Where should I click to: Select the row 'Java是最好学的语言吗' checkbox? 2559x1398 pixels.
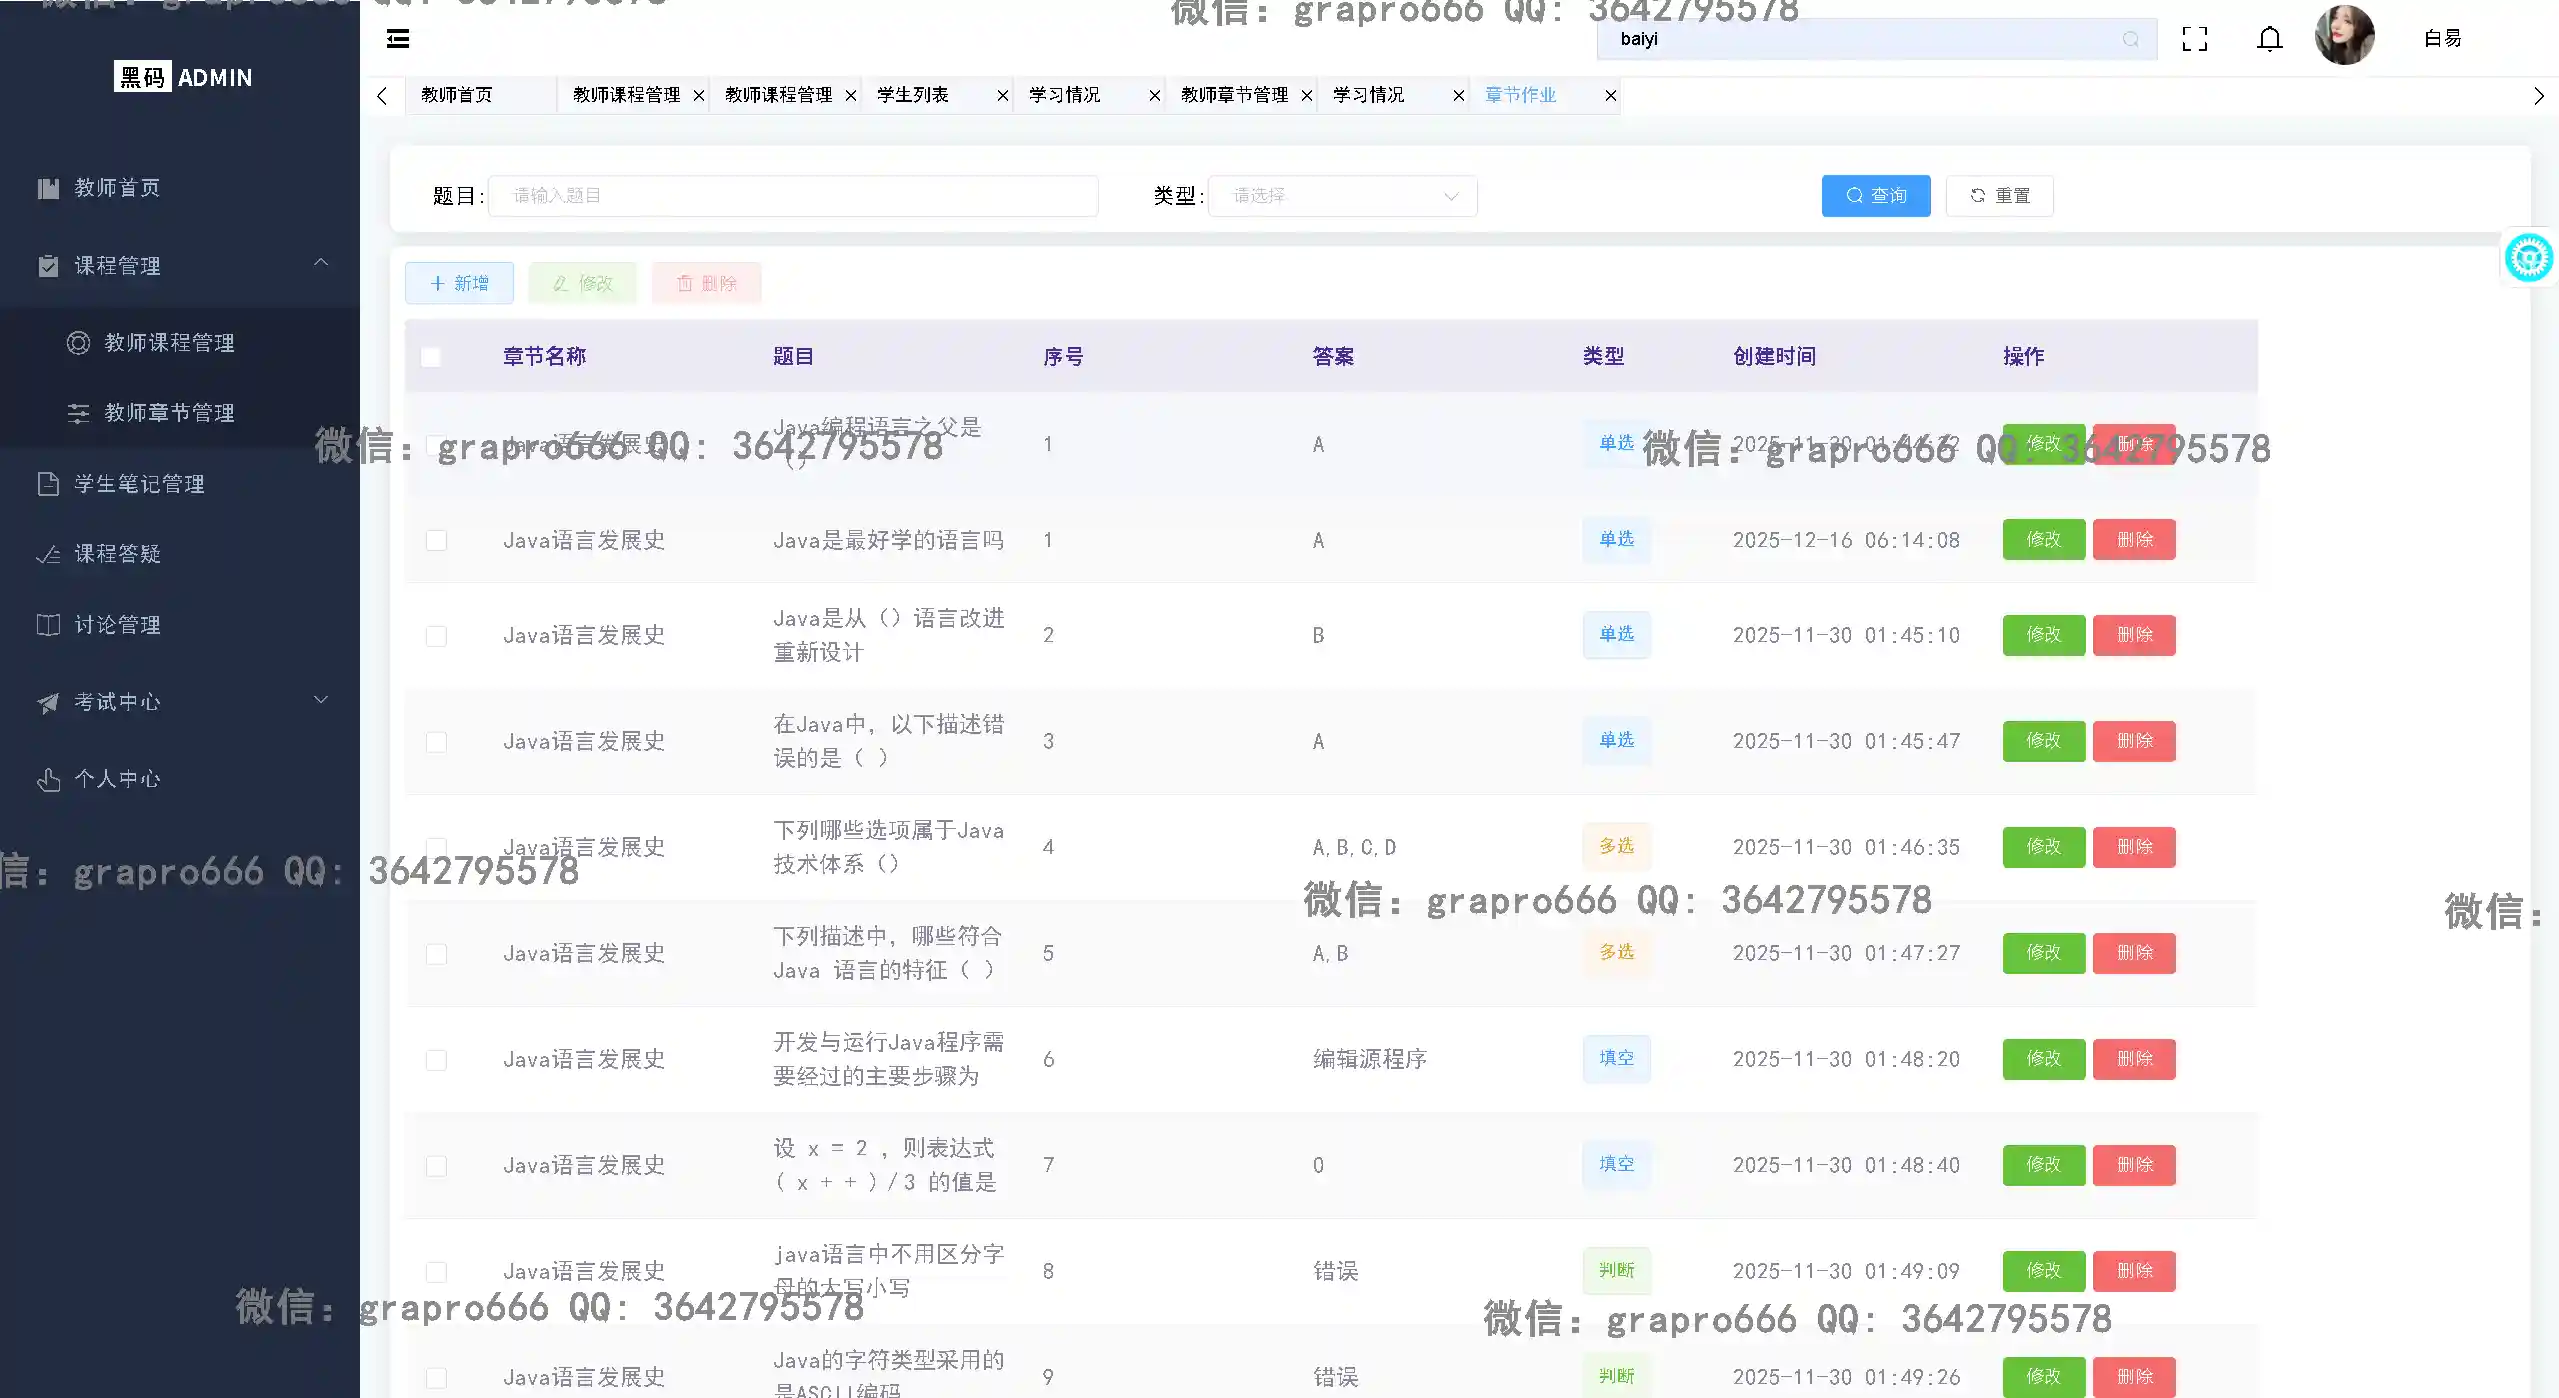click(x=436, y=540)
